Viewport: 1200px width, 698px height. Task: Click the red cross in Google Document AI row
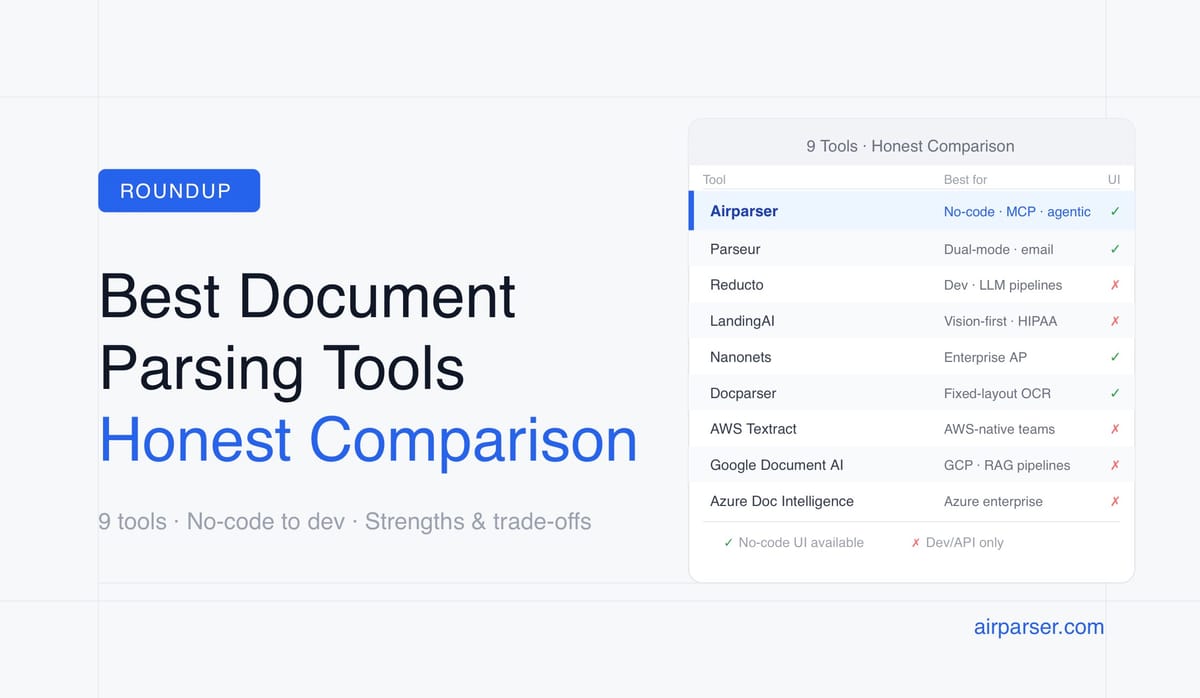[1115, 465]
